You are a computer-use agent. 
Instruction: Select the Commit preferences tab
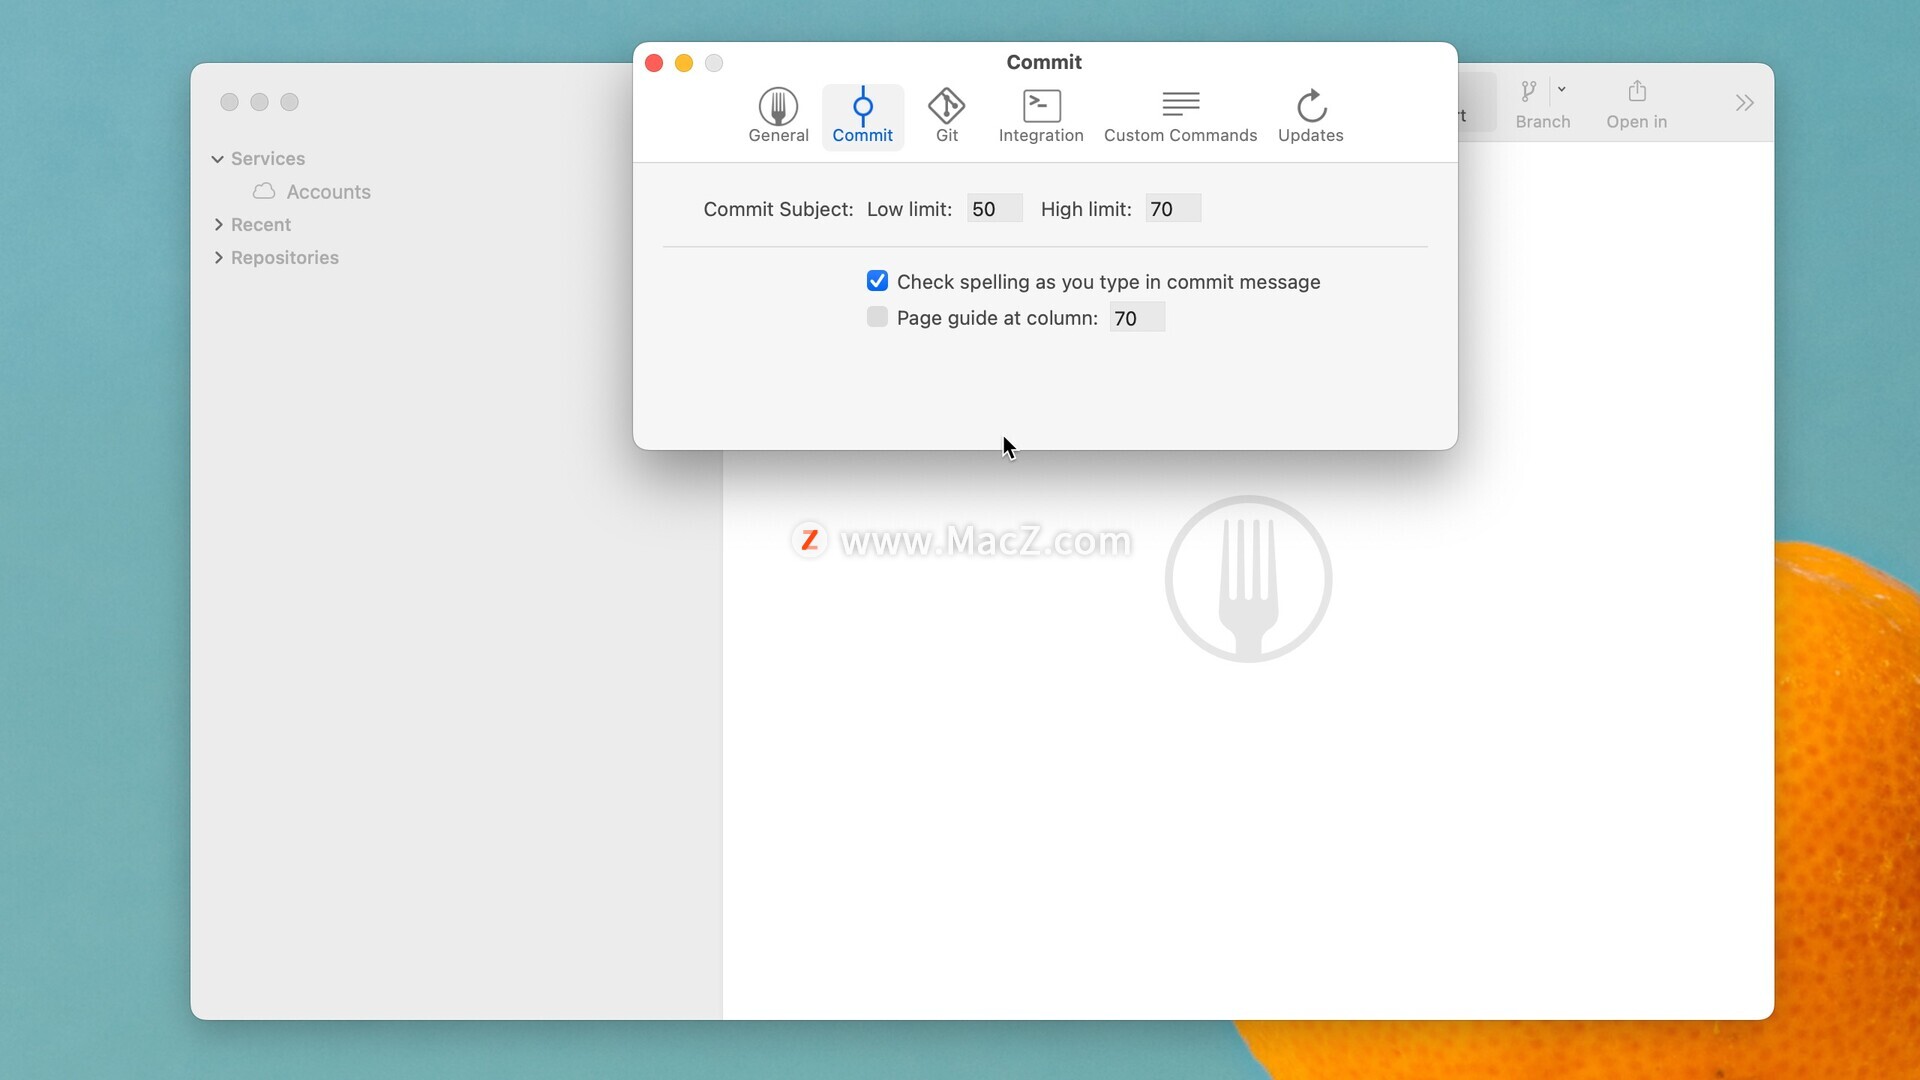coord(862,116)
